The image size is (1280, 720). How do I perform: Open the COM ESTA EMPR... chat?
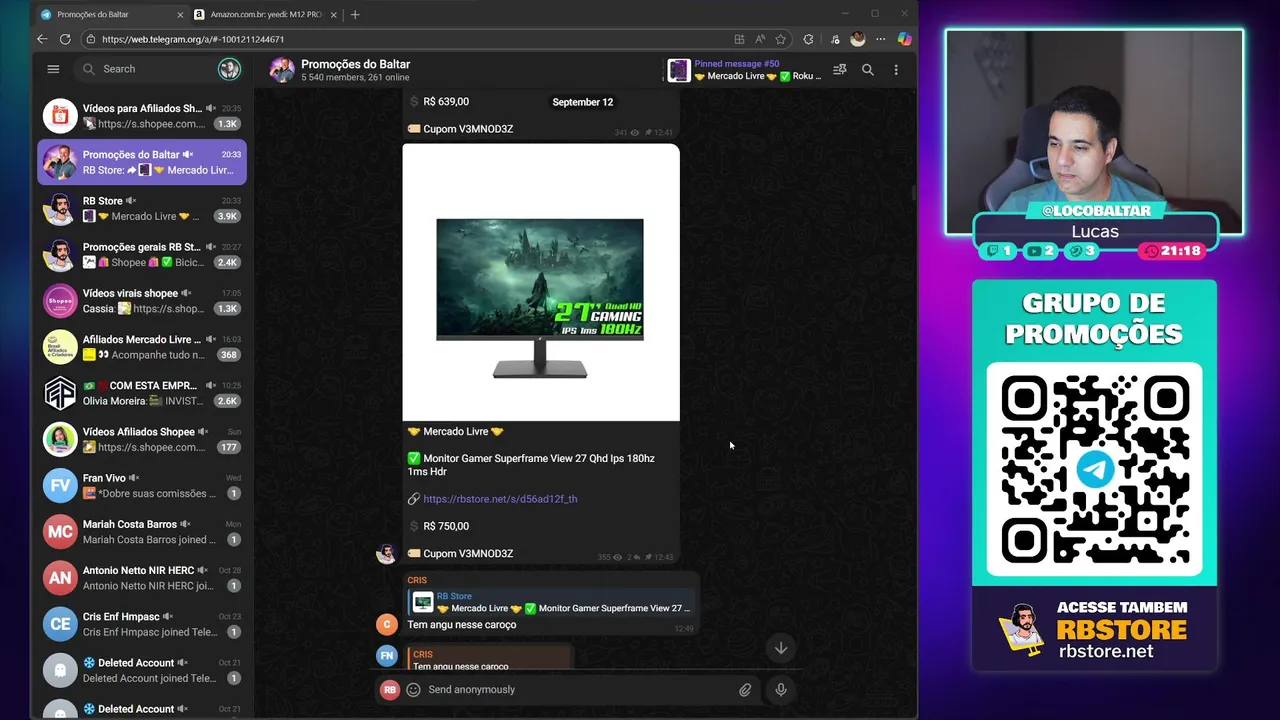(142, 393)
